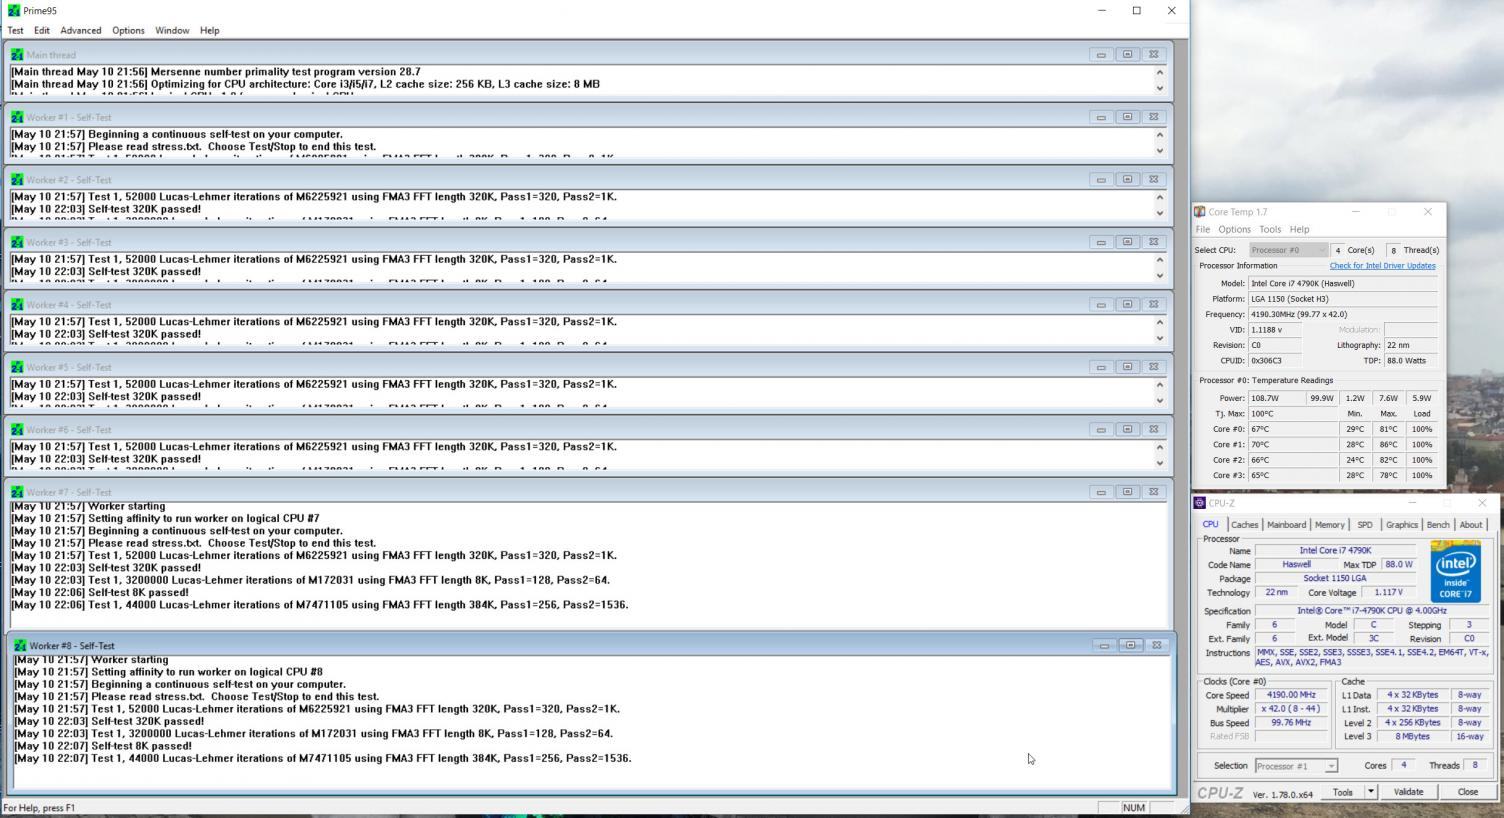Viewport: 1504px width, 818px height.
Task: Open the Advanced menu in Prime95
Action: coord(81,30)
